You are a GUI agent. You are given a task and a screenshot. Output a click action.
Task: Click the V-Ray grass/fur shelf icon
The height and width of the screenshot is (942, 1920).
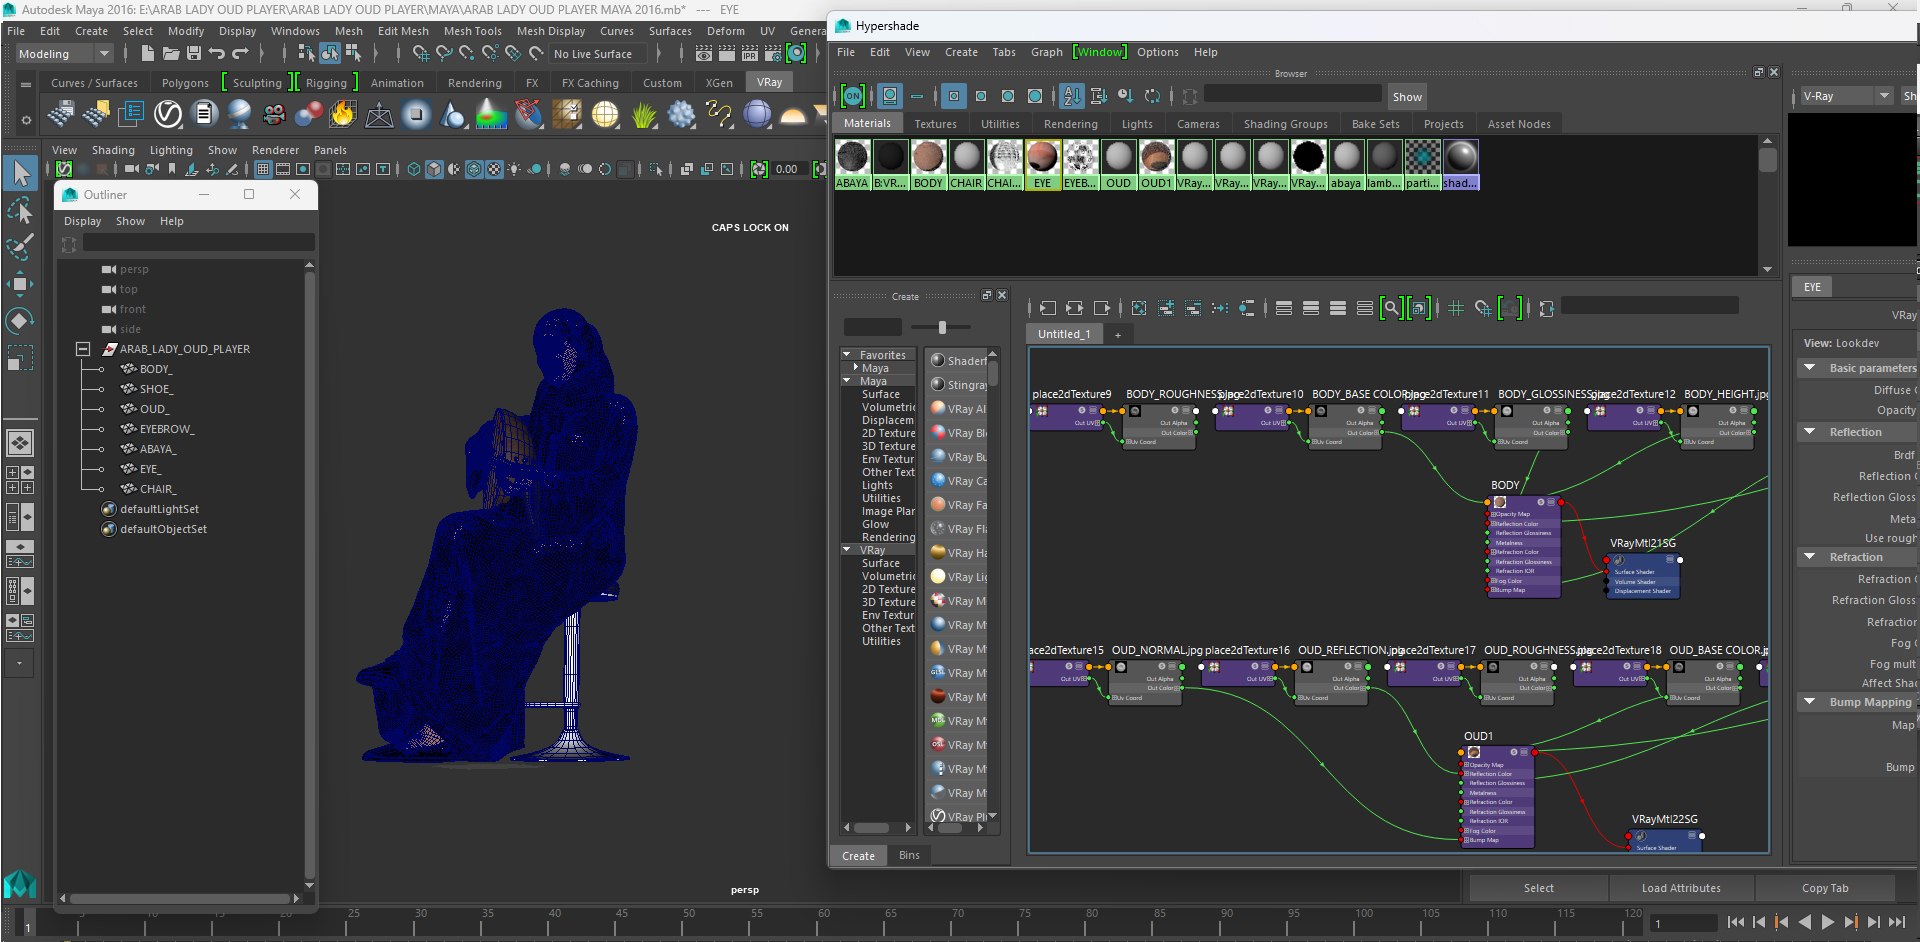643,114
